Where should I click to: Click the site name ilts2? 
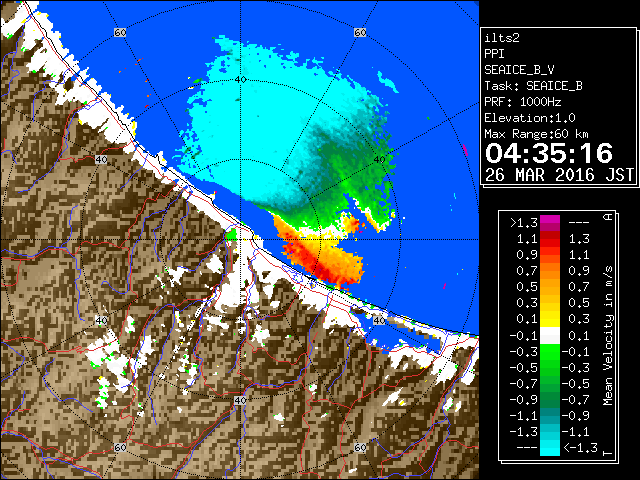pos(502,38)
